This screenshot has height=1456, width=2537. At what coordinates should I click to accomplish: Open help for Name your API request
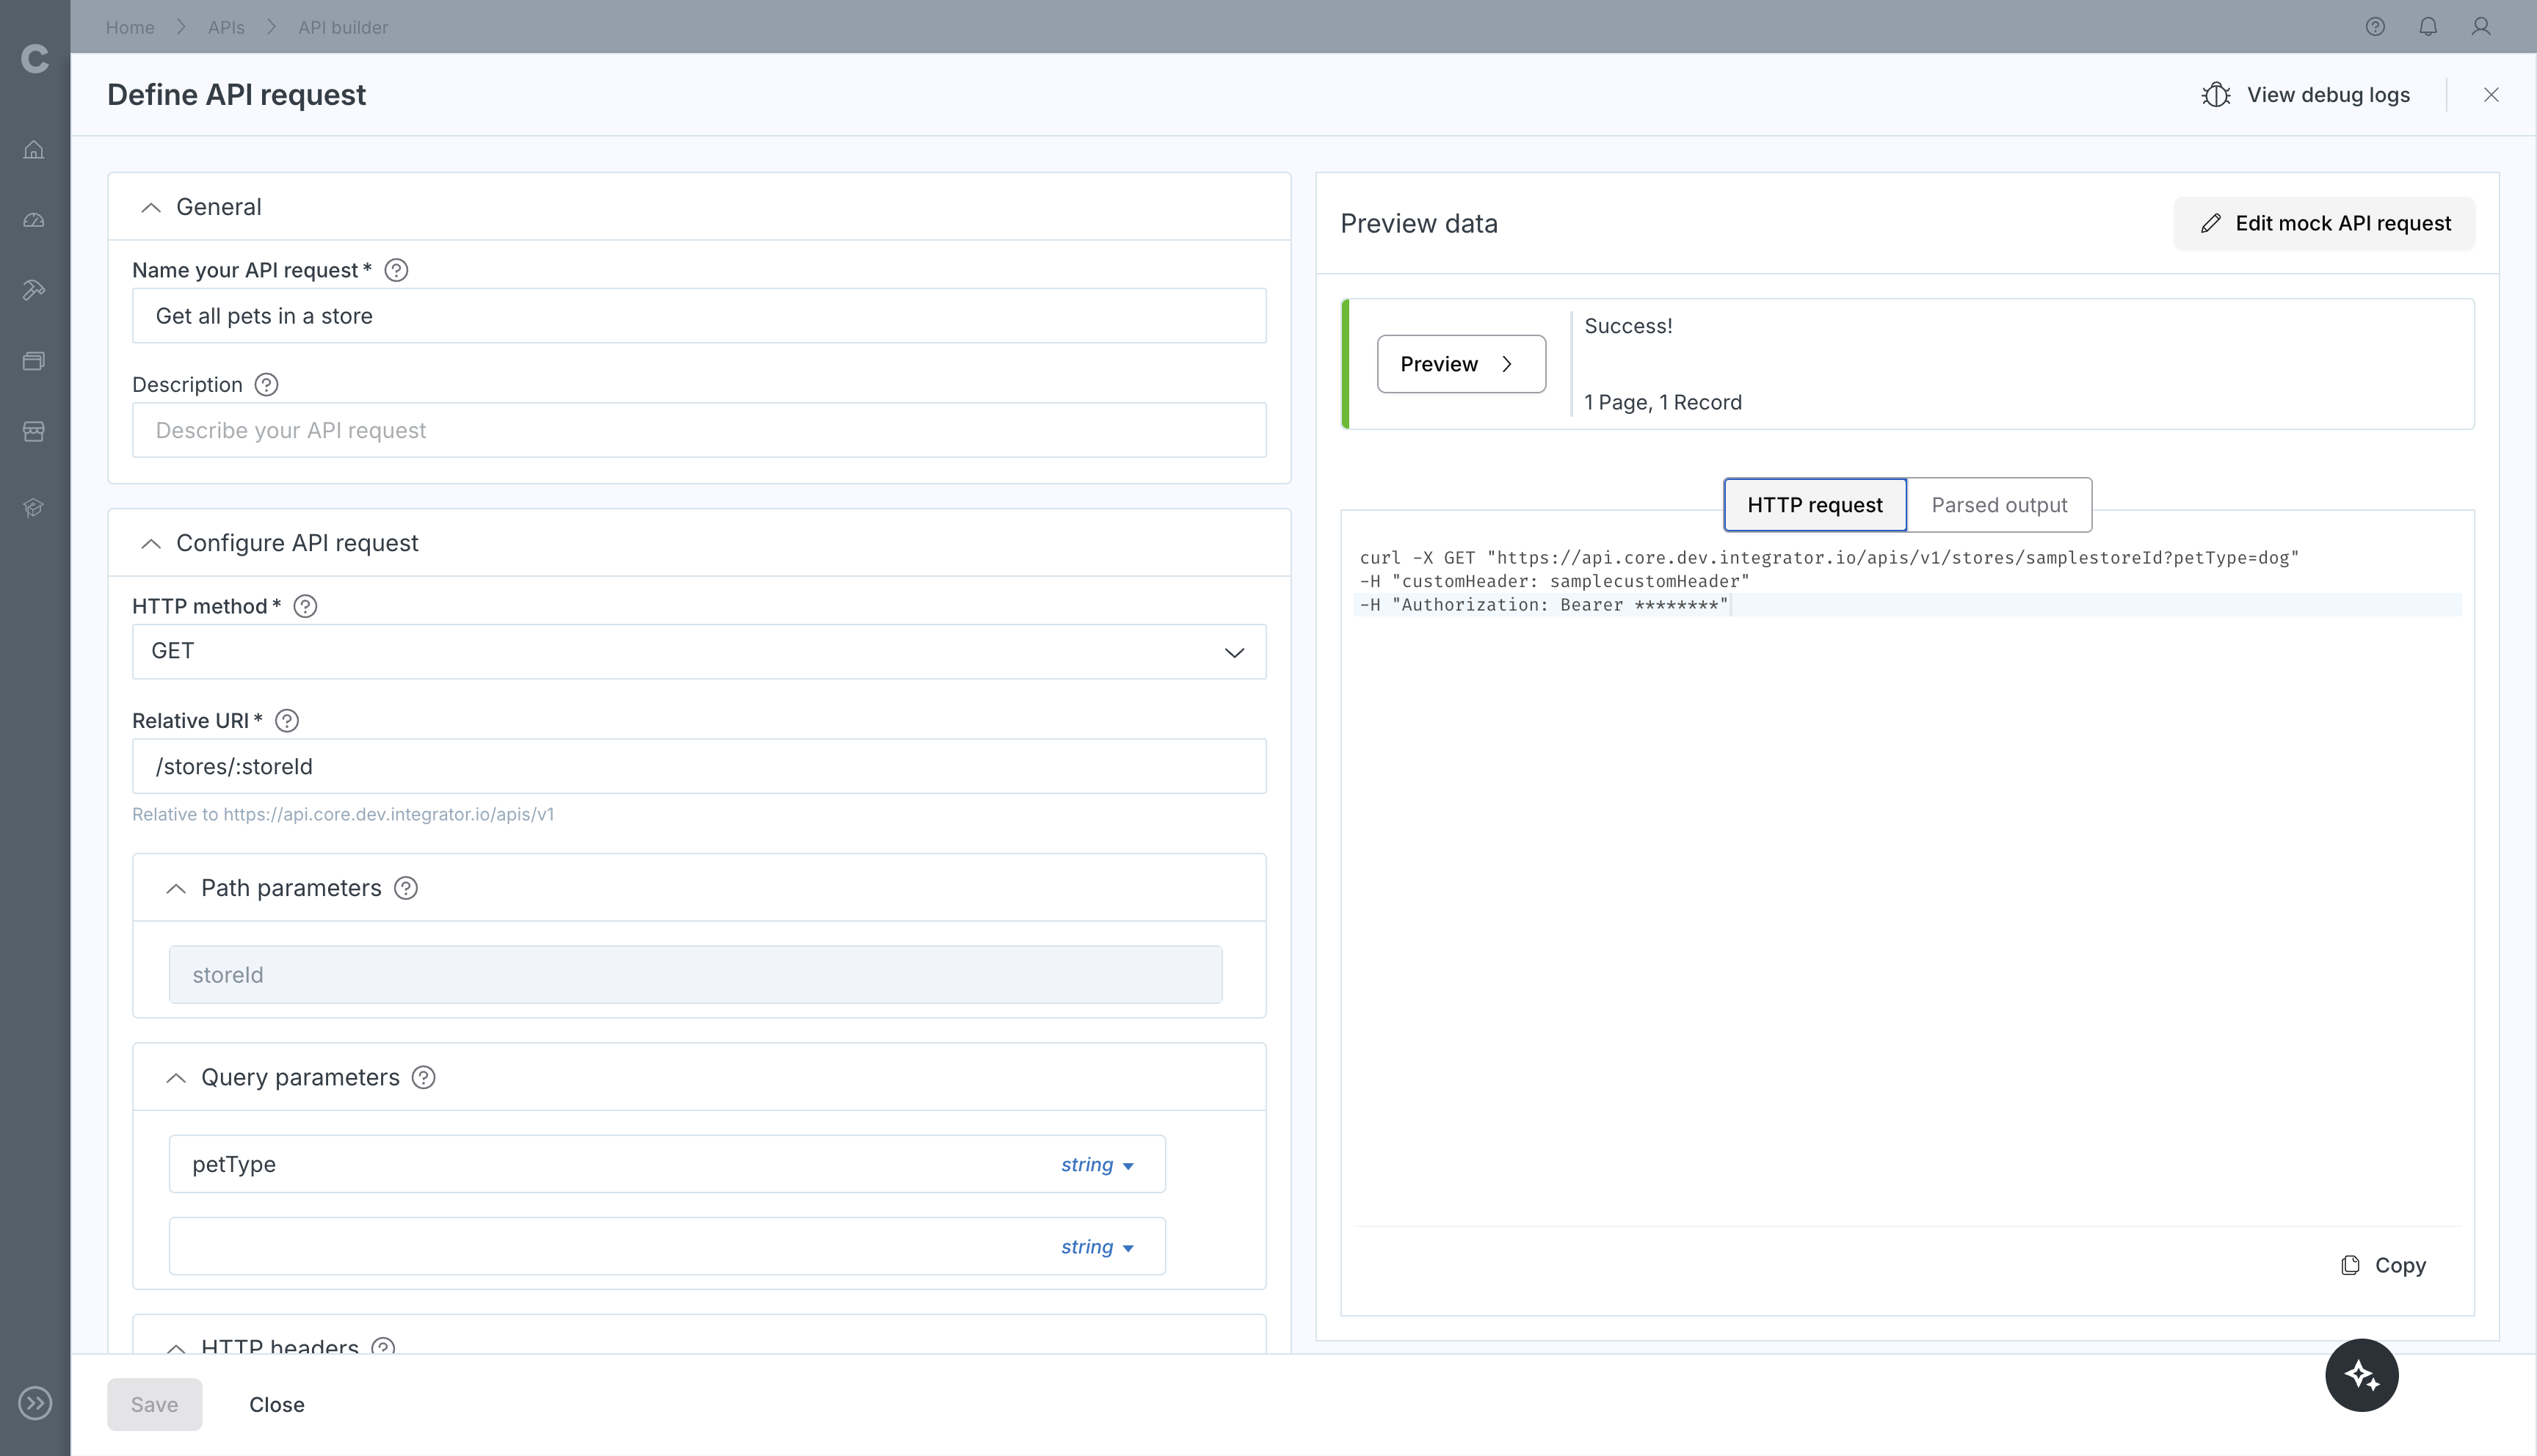click(396, 270)
